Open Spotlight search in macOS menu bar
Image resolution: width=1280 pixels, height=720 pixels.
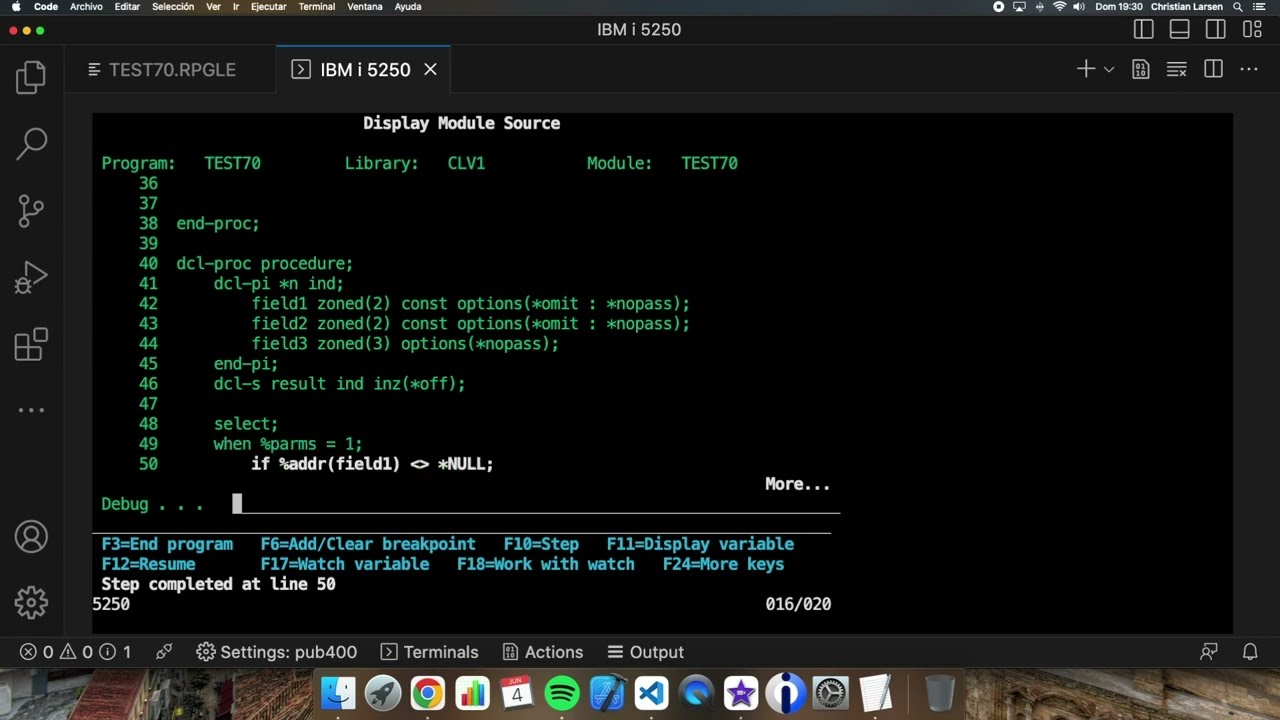click(x=1238, y=7)
